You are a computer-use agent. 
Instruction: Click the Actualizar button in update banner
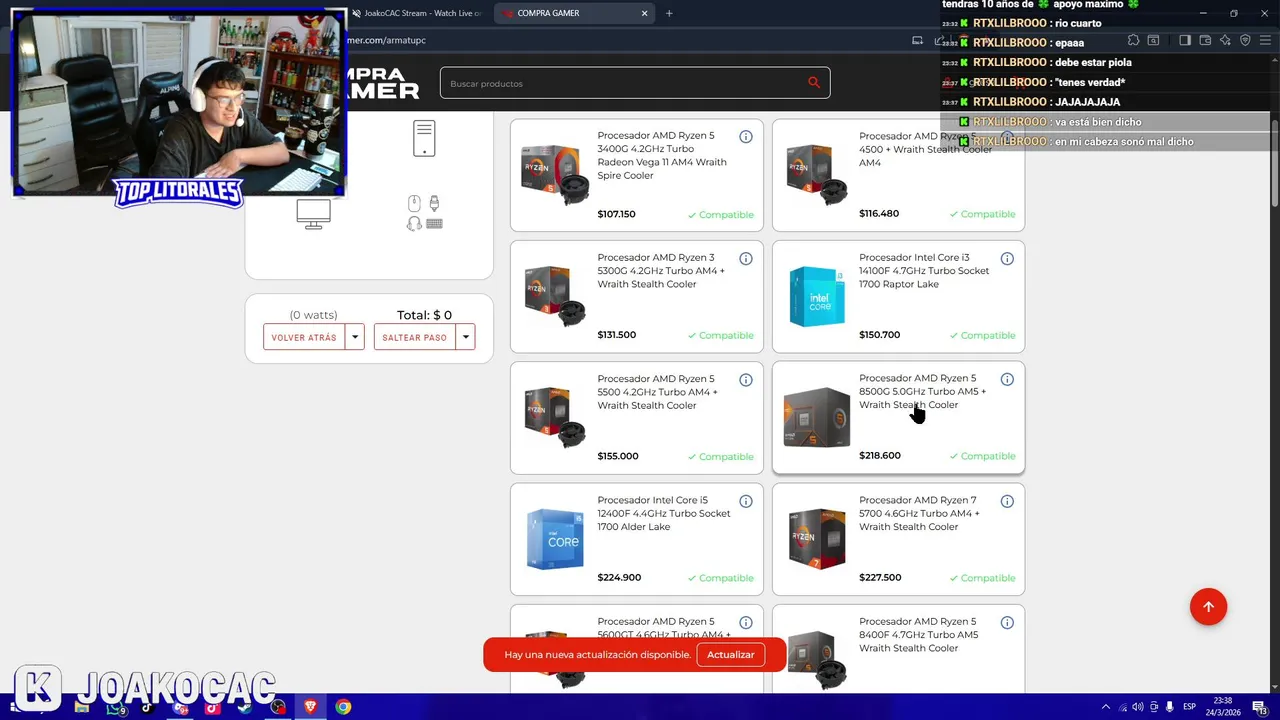pyautogui.click(x=731, y=655)
